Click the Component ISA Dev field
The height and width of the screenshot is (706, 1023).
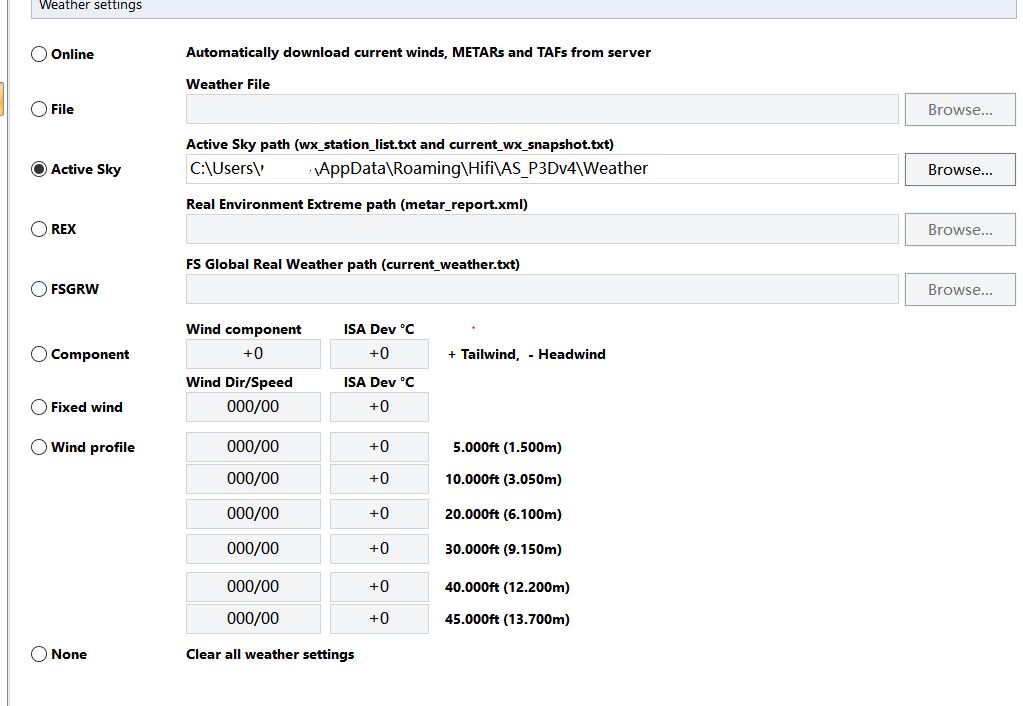(x=379, y=354)
